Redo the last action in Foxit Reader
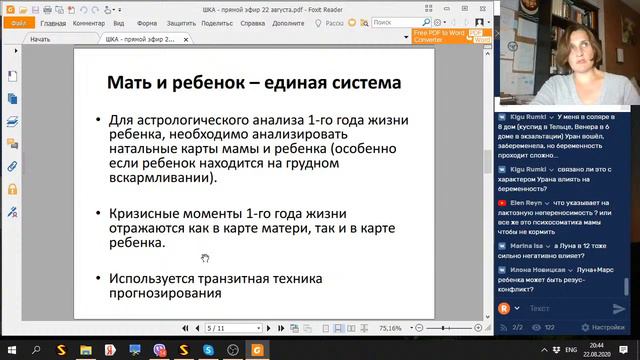Image resolution: width=640 pixels, height=360 pixels. [x=95, y=9]
